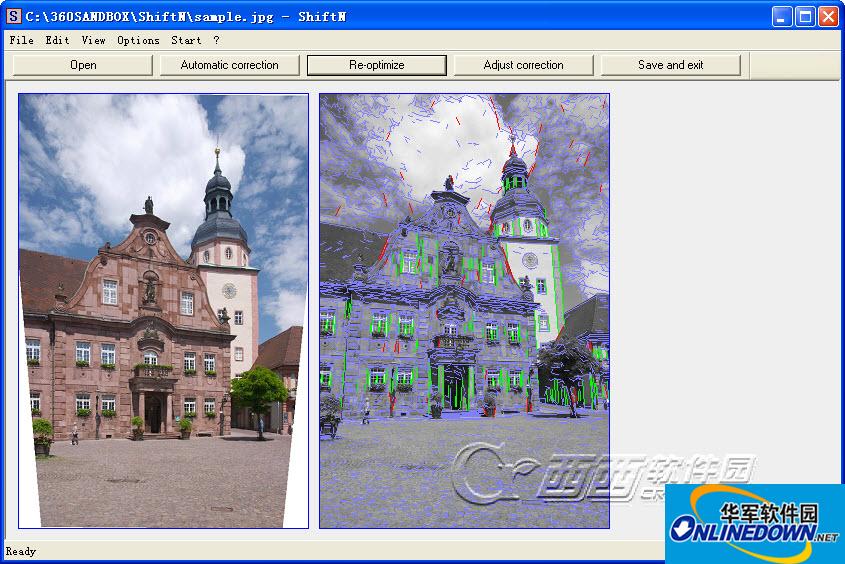Open the Start menu item
Viewport: 845px width, 564px height.
(x=186, y=40)
